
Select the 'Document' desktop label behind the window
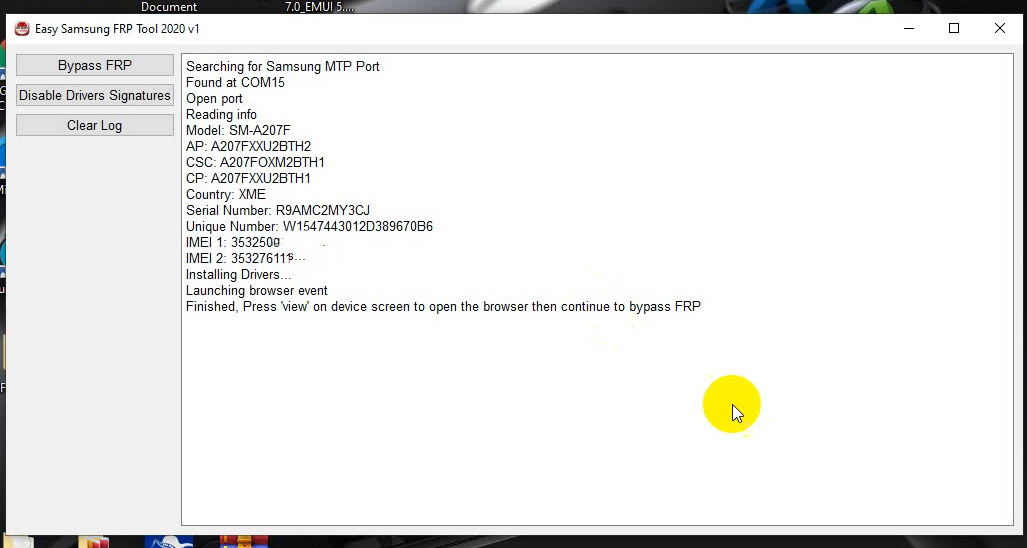[169, 7]
